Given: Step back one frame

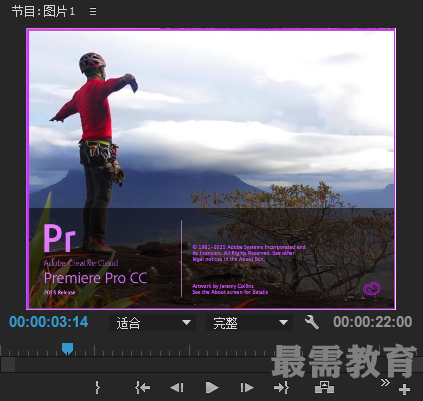Looking at the screenshot, I should click(x=177, y=388).
